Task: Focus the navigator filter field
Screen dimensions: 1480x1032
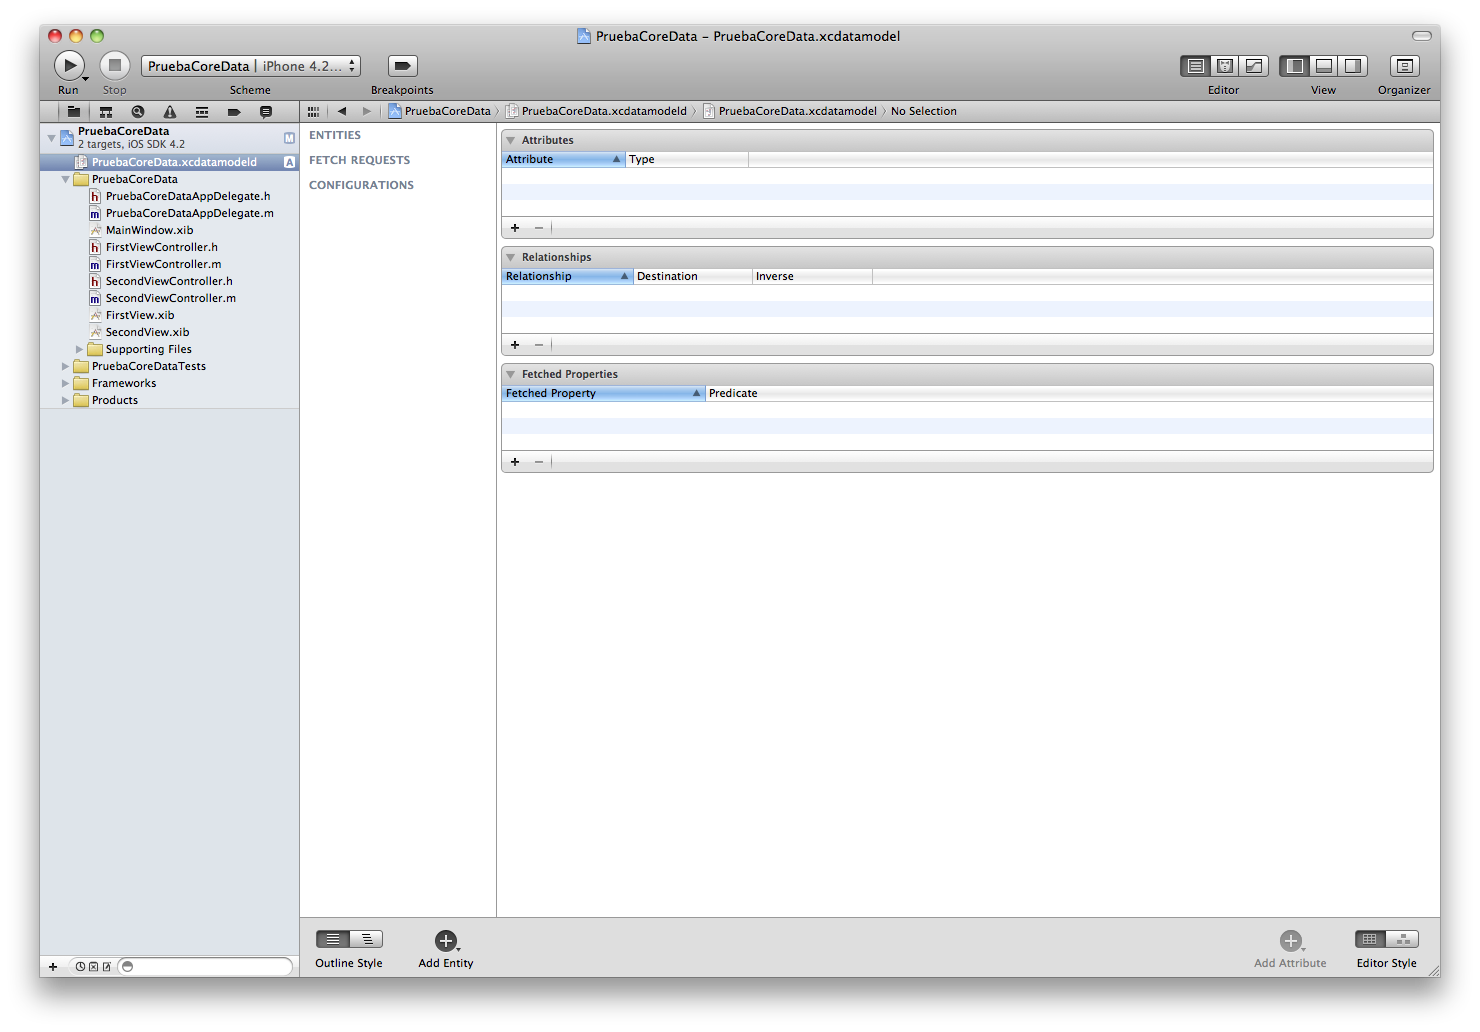Action: [x=206, y=967]
